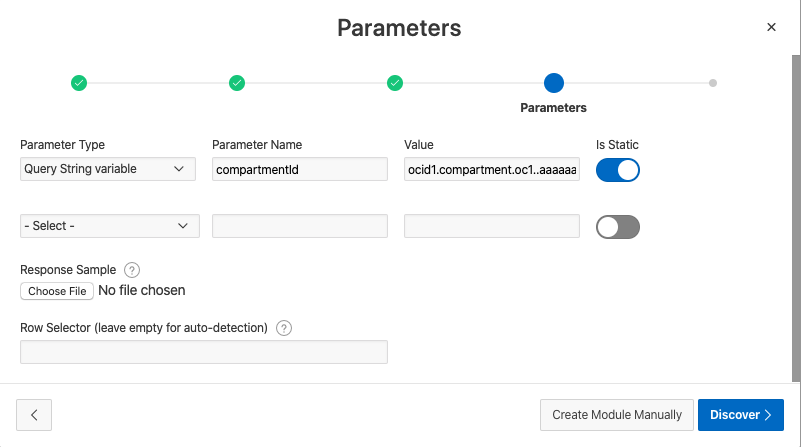Close the Parameters dialog

click(x=771, y=27)
